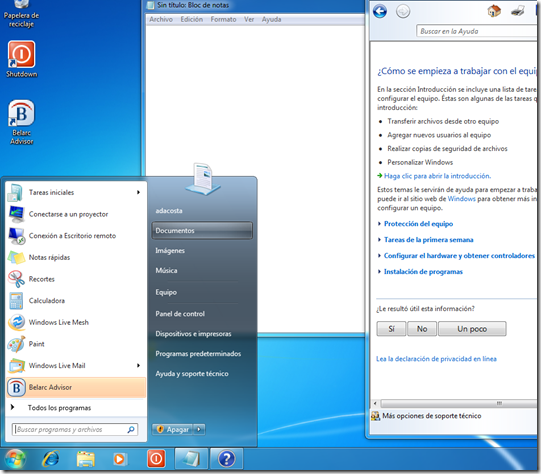Screen dimensions: 541x474
Task: Click the Más opciones de soporte técnico icon
Action: [375, 416]
